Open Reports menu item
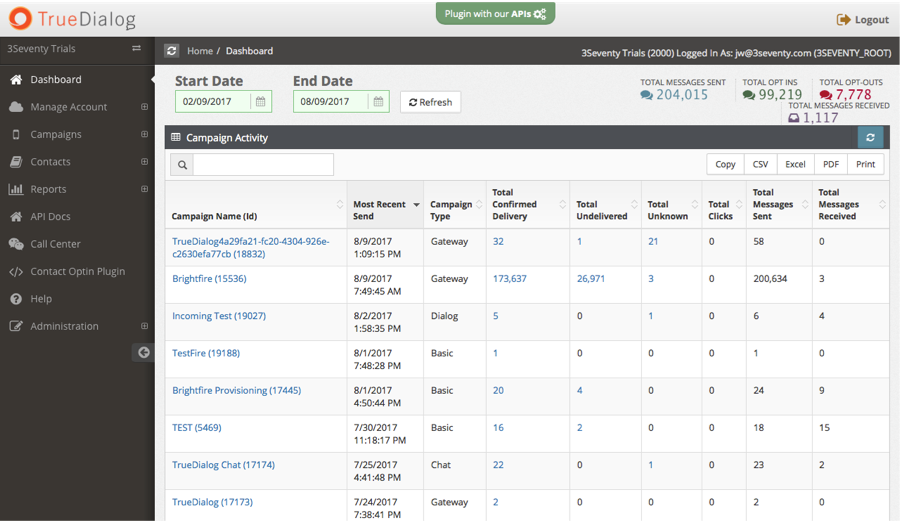 (x=48, y=189)
